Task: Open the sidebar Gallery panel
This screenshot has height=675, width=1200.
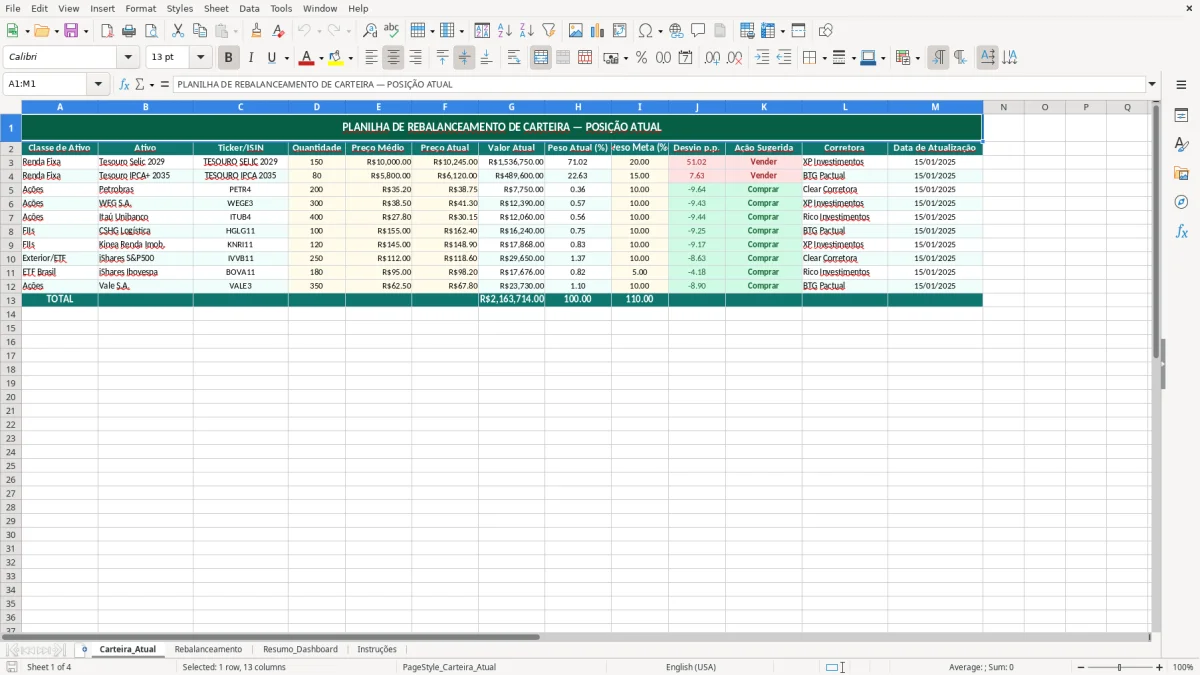Action: [1181, 173]
